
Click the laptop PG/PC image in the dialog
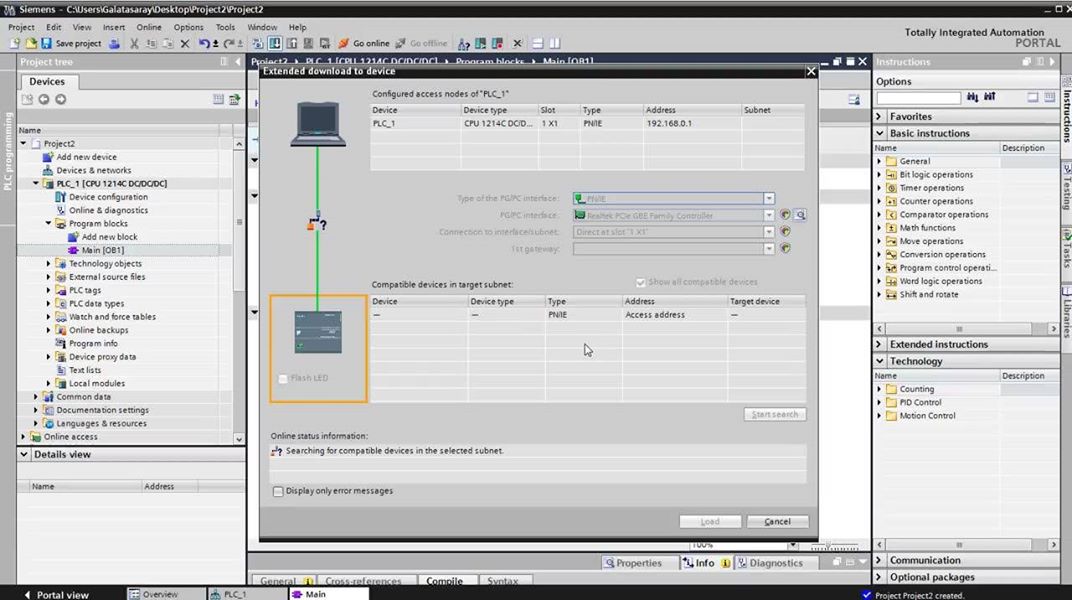click(x=318, y=124)
